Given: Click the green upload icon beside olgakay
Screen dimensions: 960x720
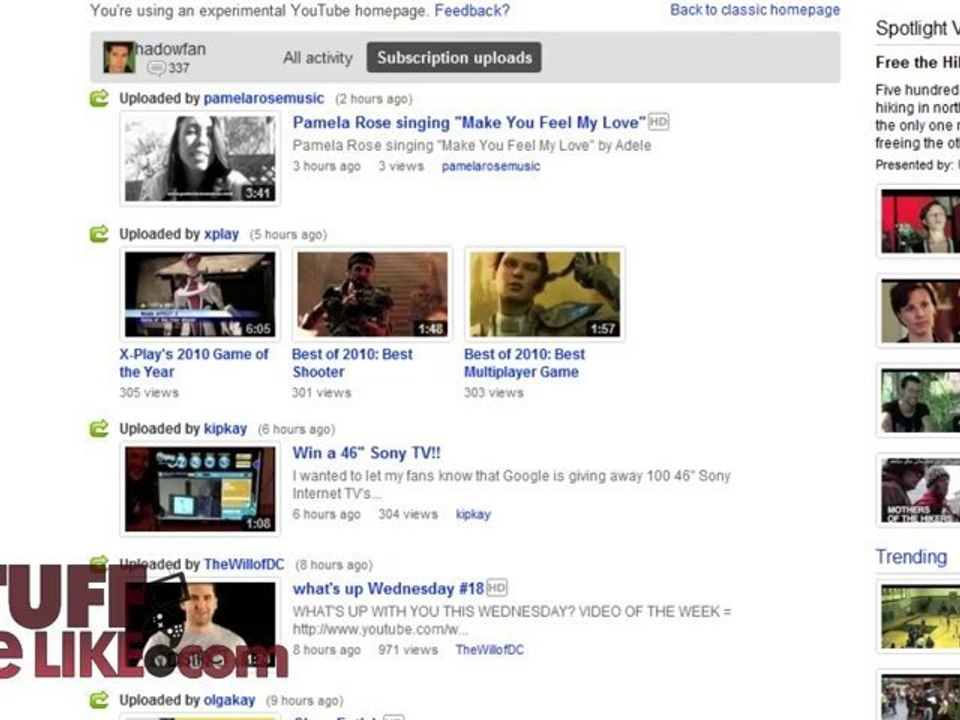Looking at the screenshot, I should pos(99,700).
